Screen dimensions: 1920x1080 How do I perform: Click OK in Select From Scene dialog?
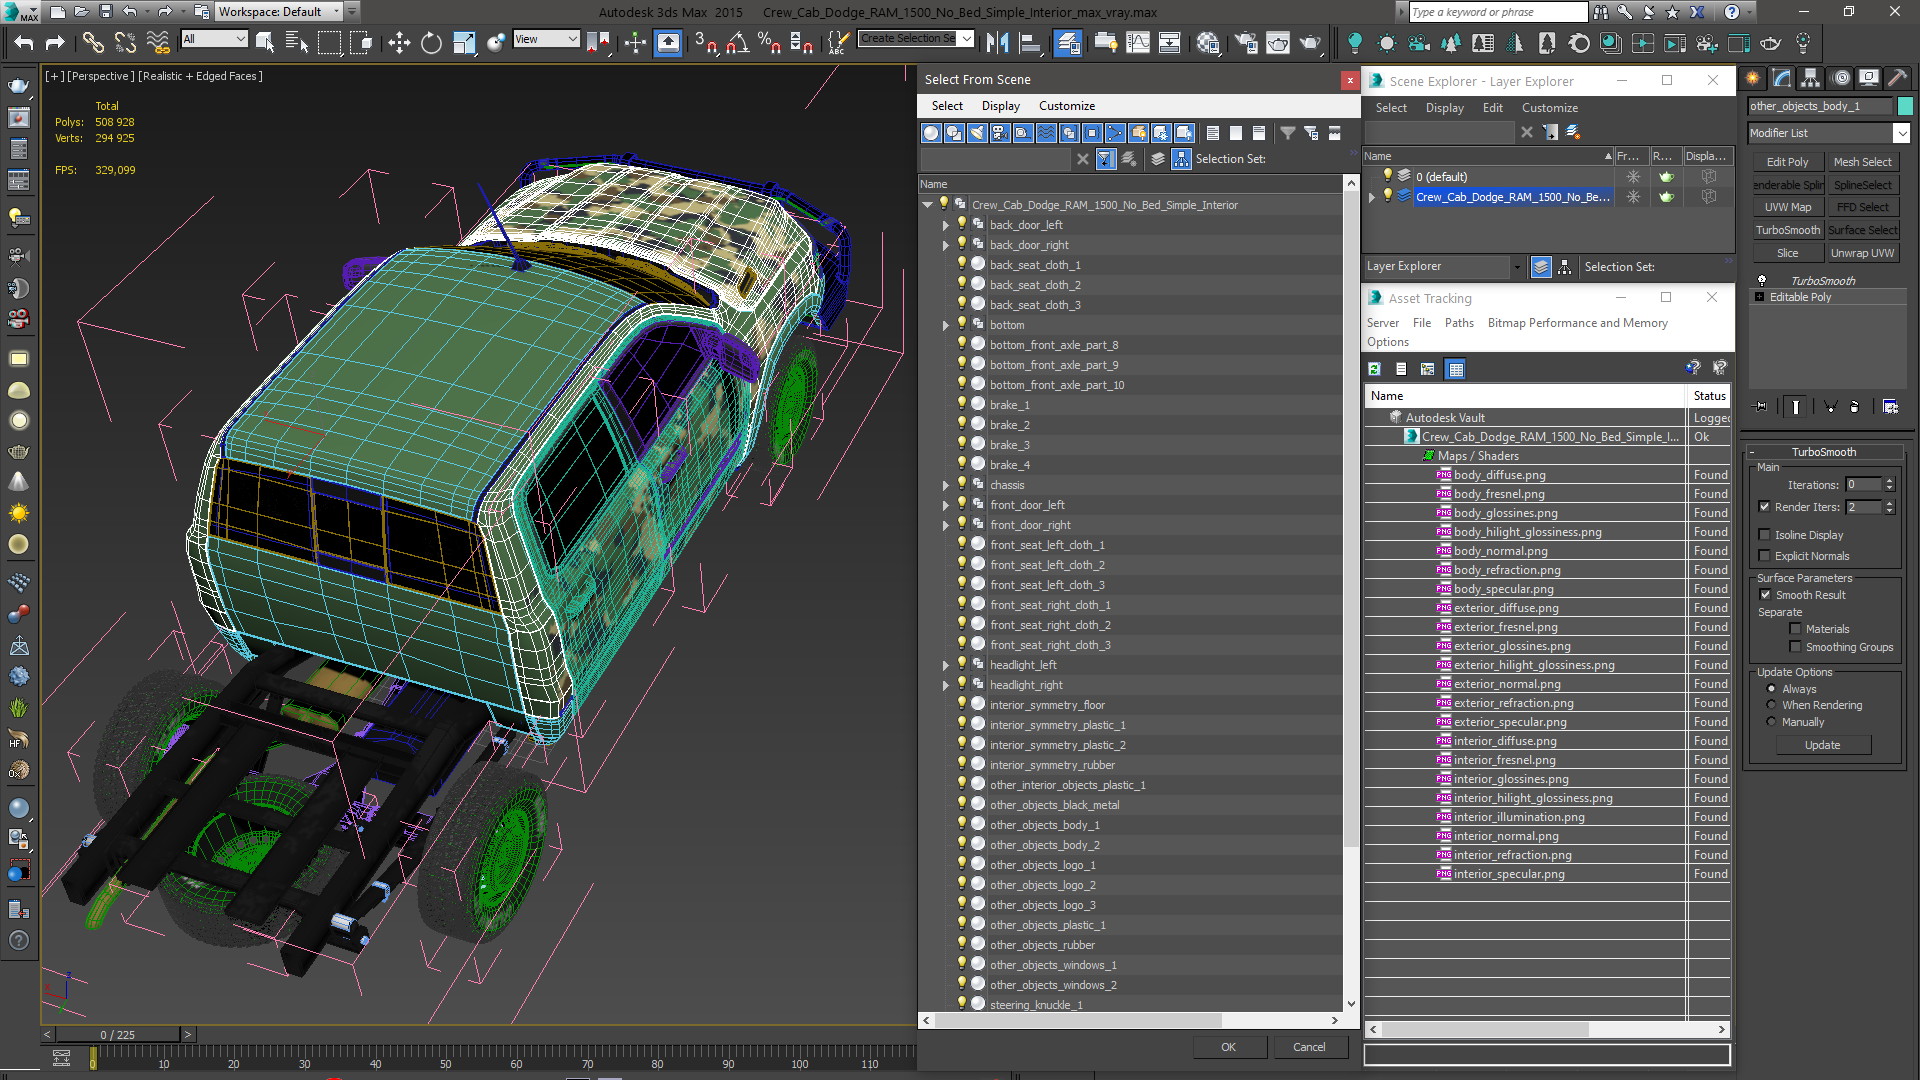click(1229, 1047)
